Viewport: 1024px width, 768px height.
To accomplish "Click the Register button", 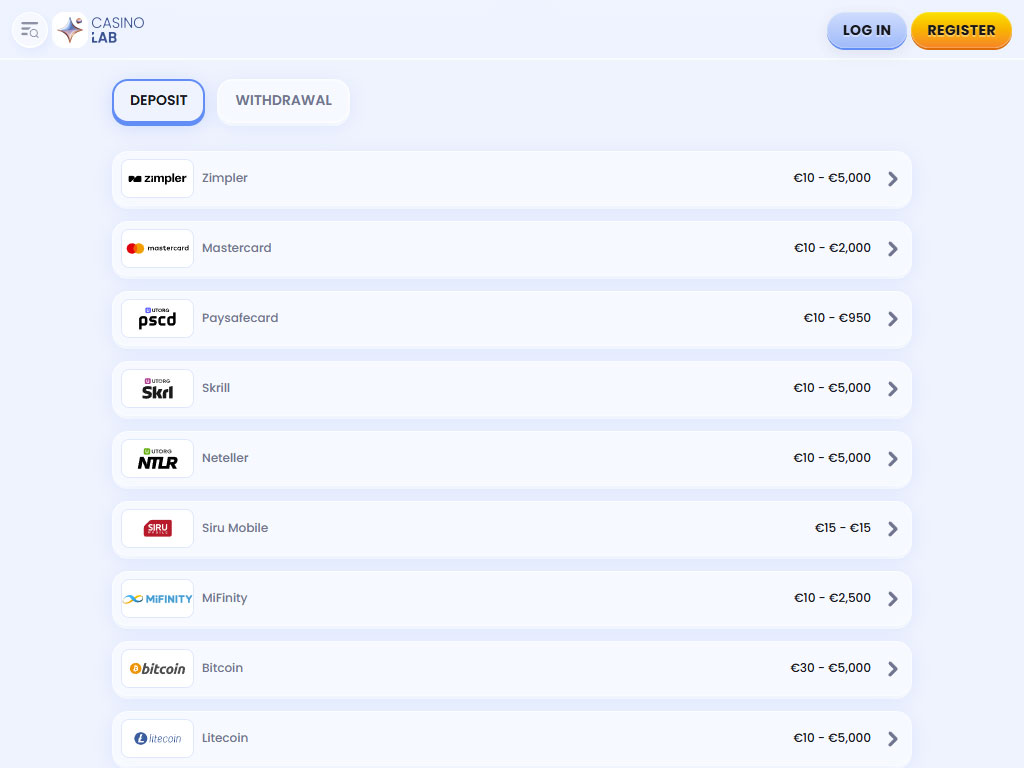I will [x=961, y=30].
